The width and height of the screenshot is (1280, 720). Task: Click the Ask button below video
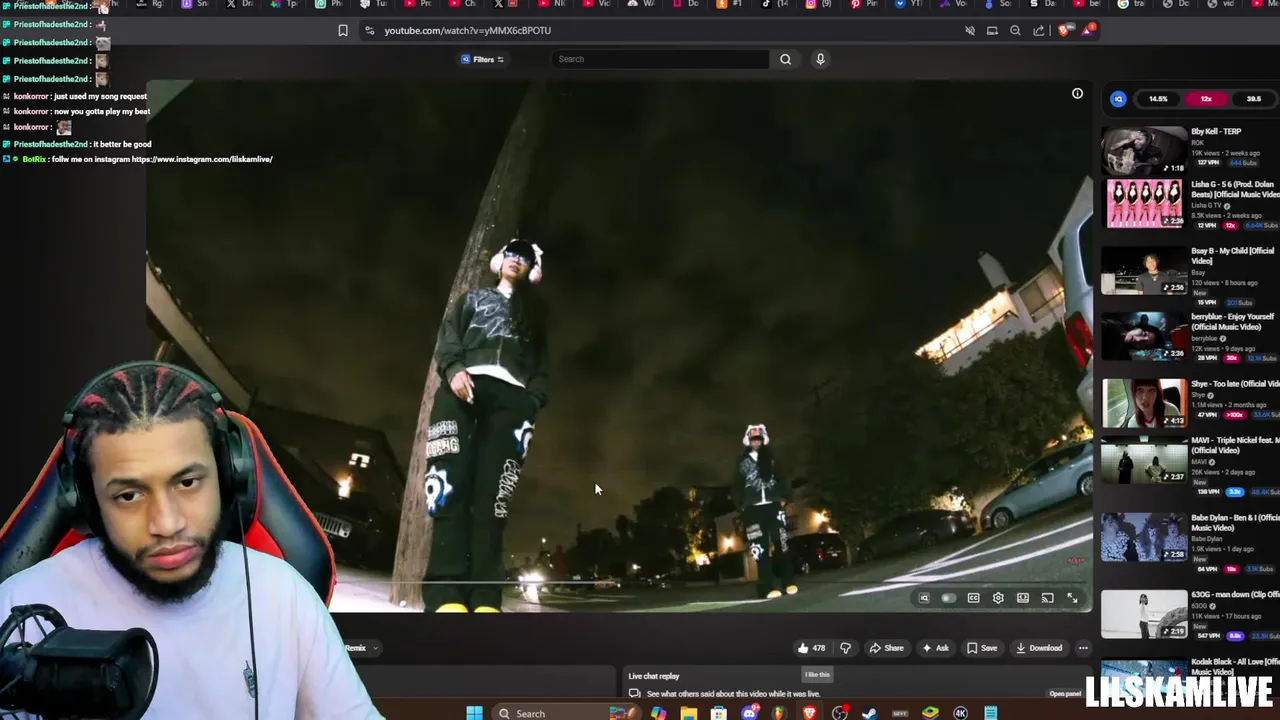(935, 648)
